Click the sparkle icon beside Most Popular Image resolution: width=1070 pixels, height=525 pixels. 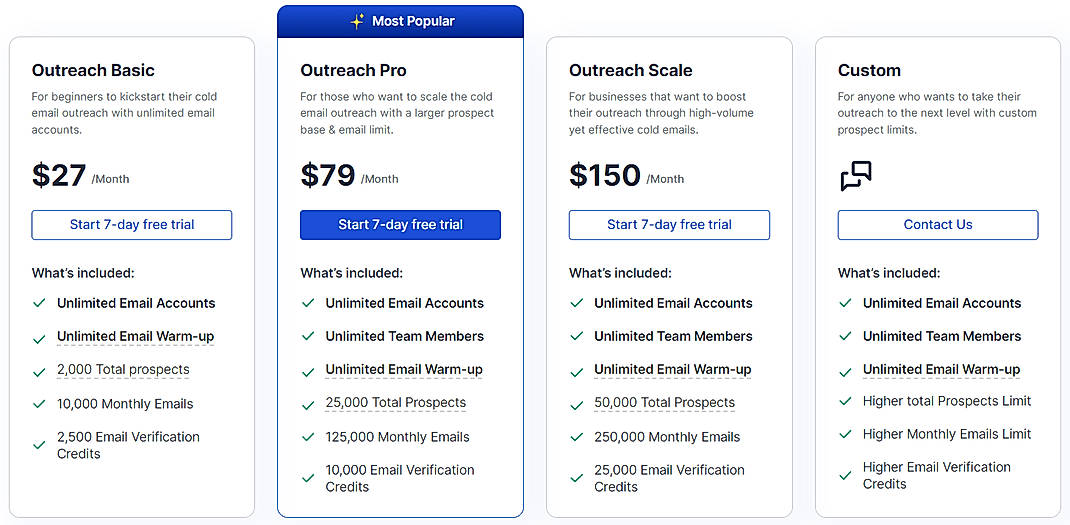[x=357, y=21]
